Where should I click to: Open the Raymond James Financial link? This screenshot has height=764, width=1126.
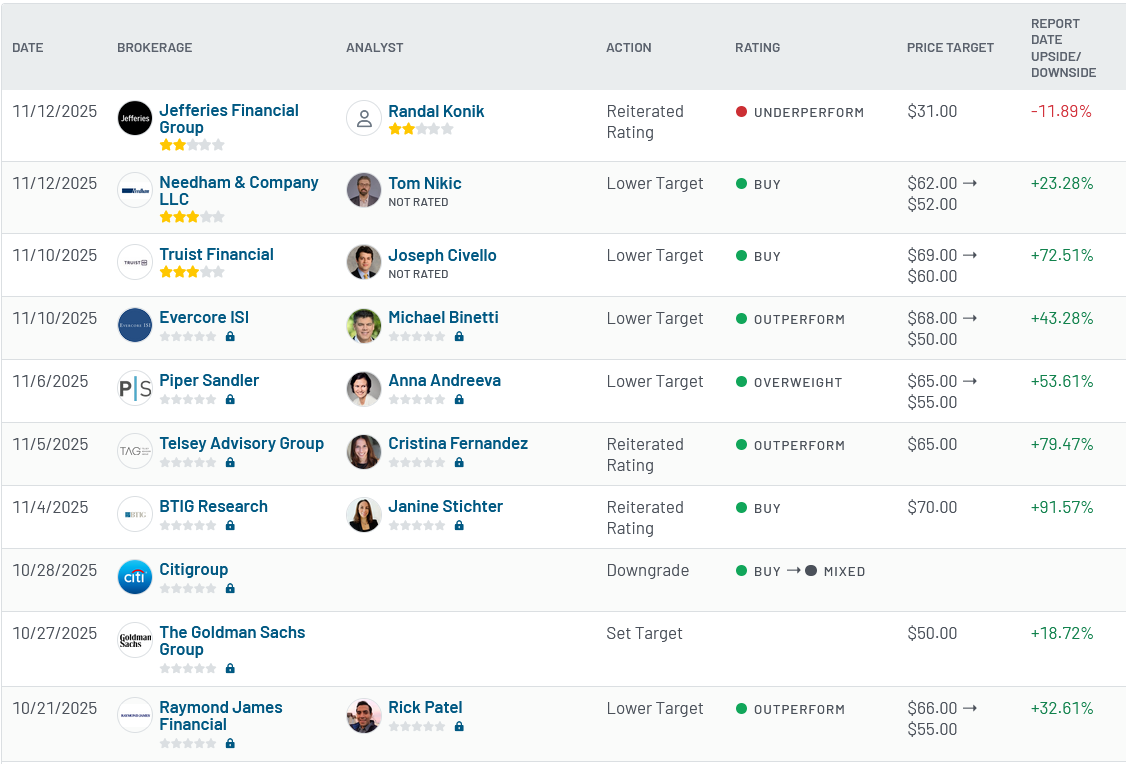point(220,716)
